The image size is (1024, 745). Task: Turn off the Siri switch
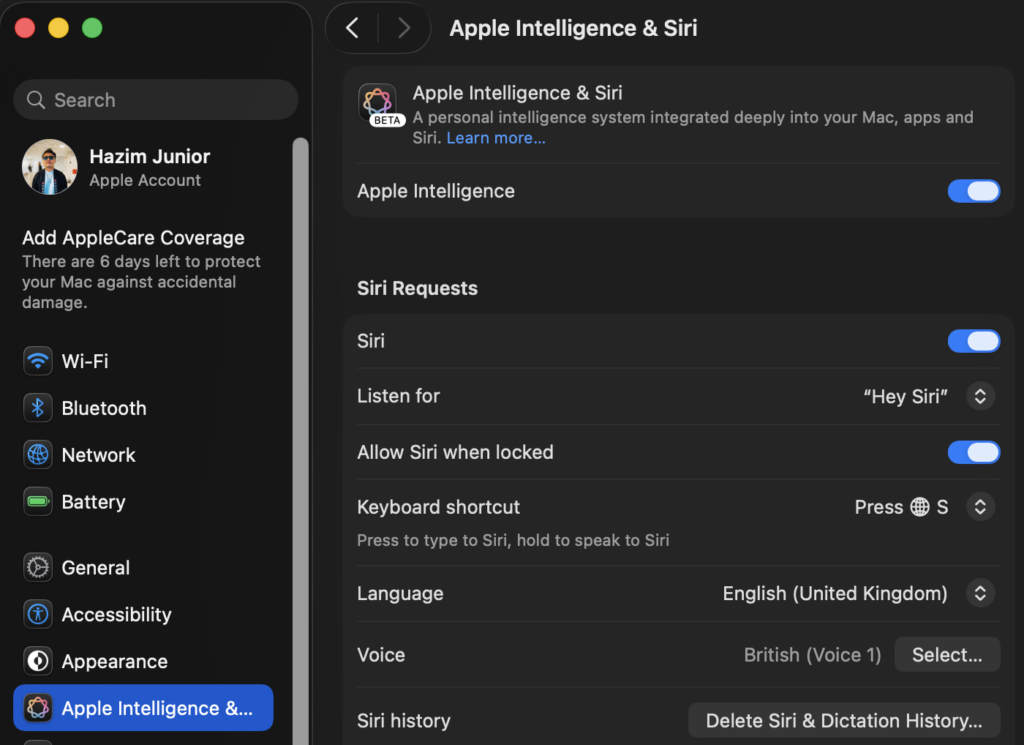coord(974,341)
